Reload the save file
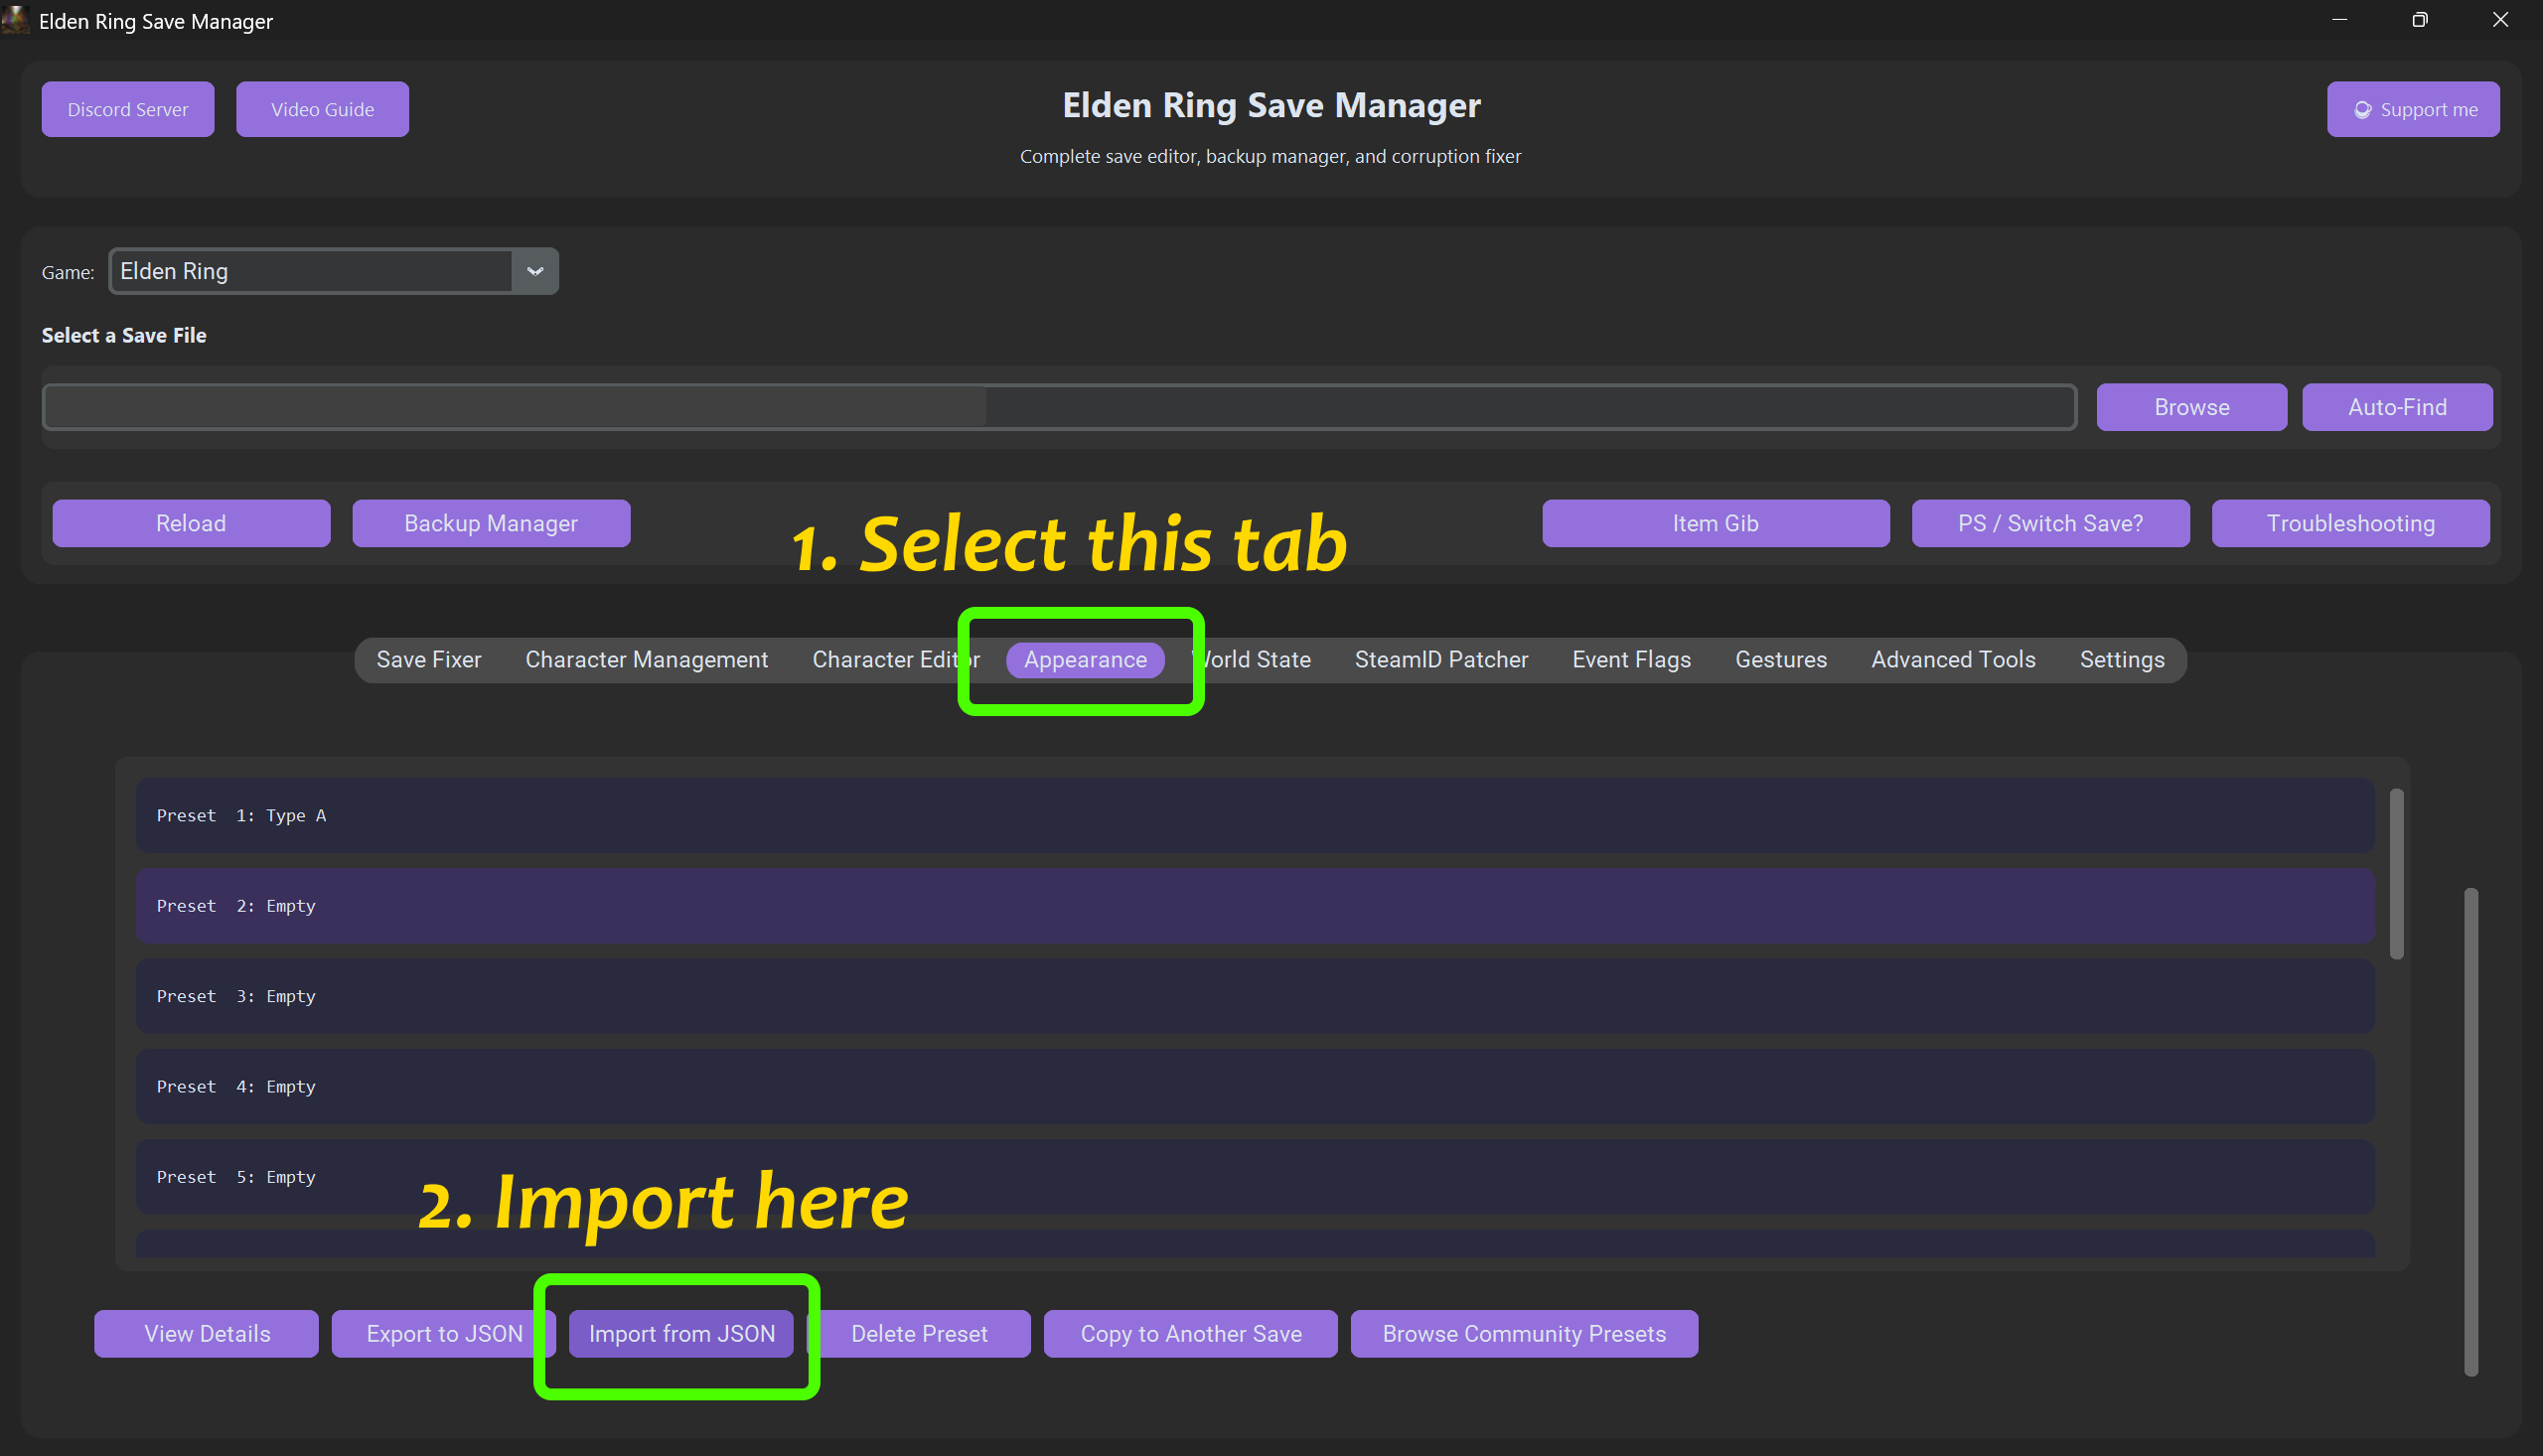 (191, 523)
